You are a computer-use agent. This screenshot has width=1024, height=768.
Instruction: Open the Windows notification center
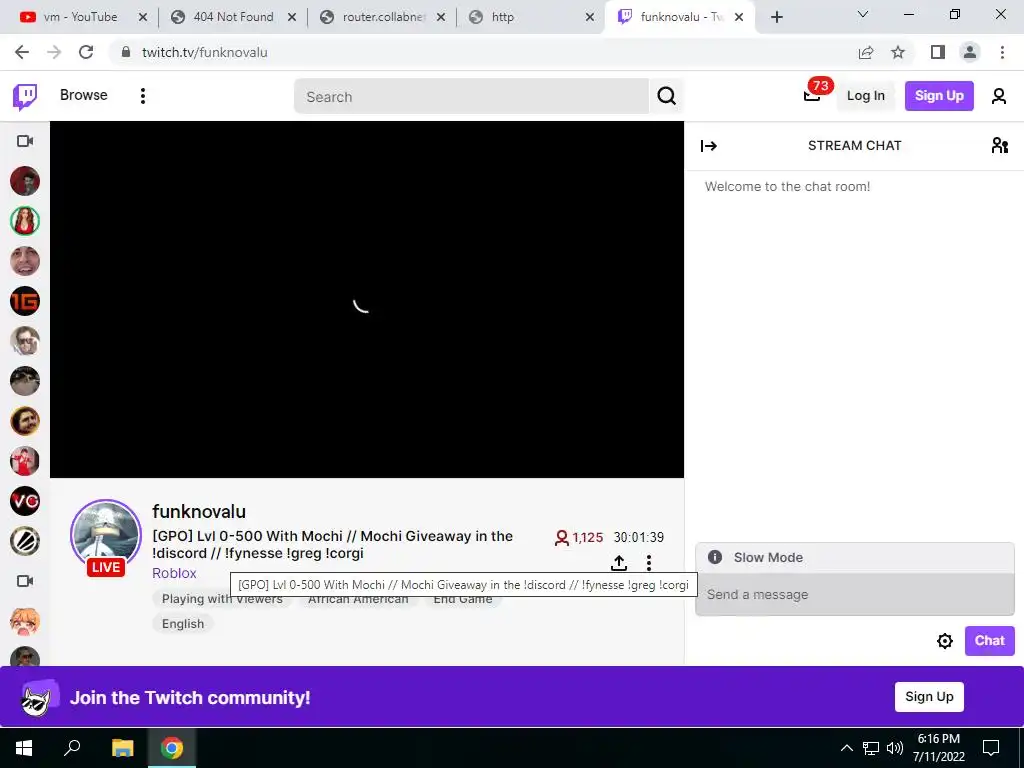pos(991,748)
